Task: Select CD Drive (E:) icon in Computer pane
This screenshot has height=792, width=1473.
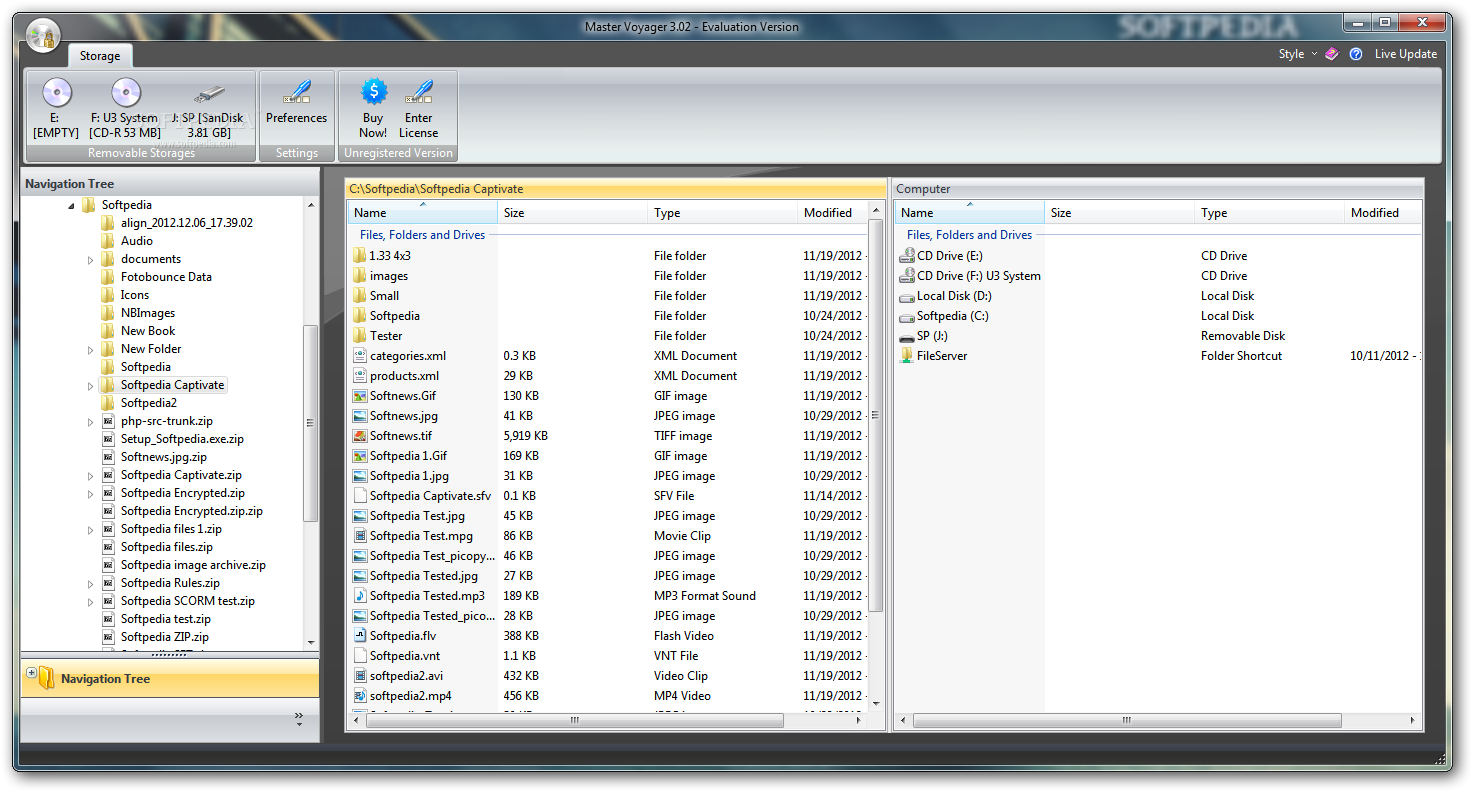Action: 907,256
